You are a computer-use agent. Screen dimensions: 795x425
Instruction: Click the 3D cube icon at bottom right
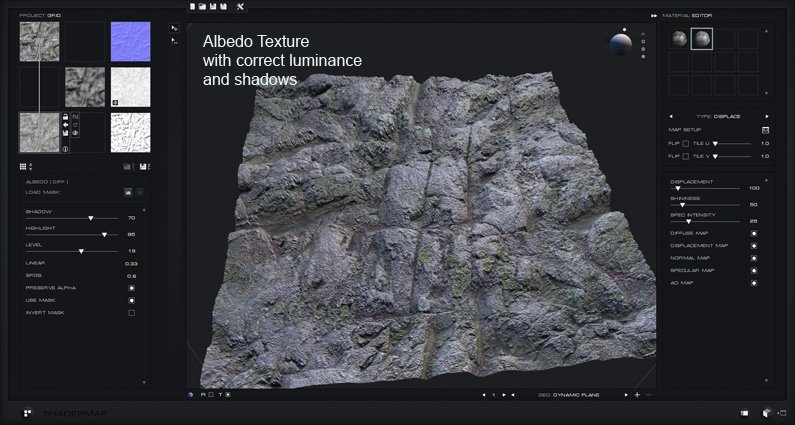click(766, 412)
